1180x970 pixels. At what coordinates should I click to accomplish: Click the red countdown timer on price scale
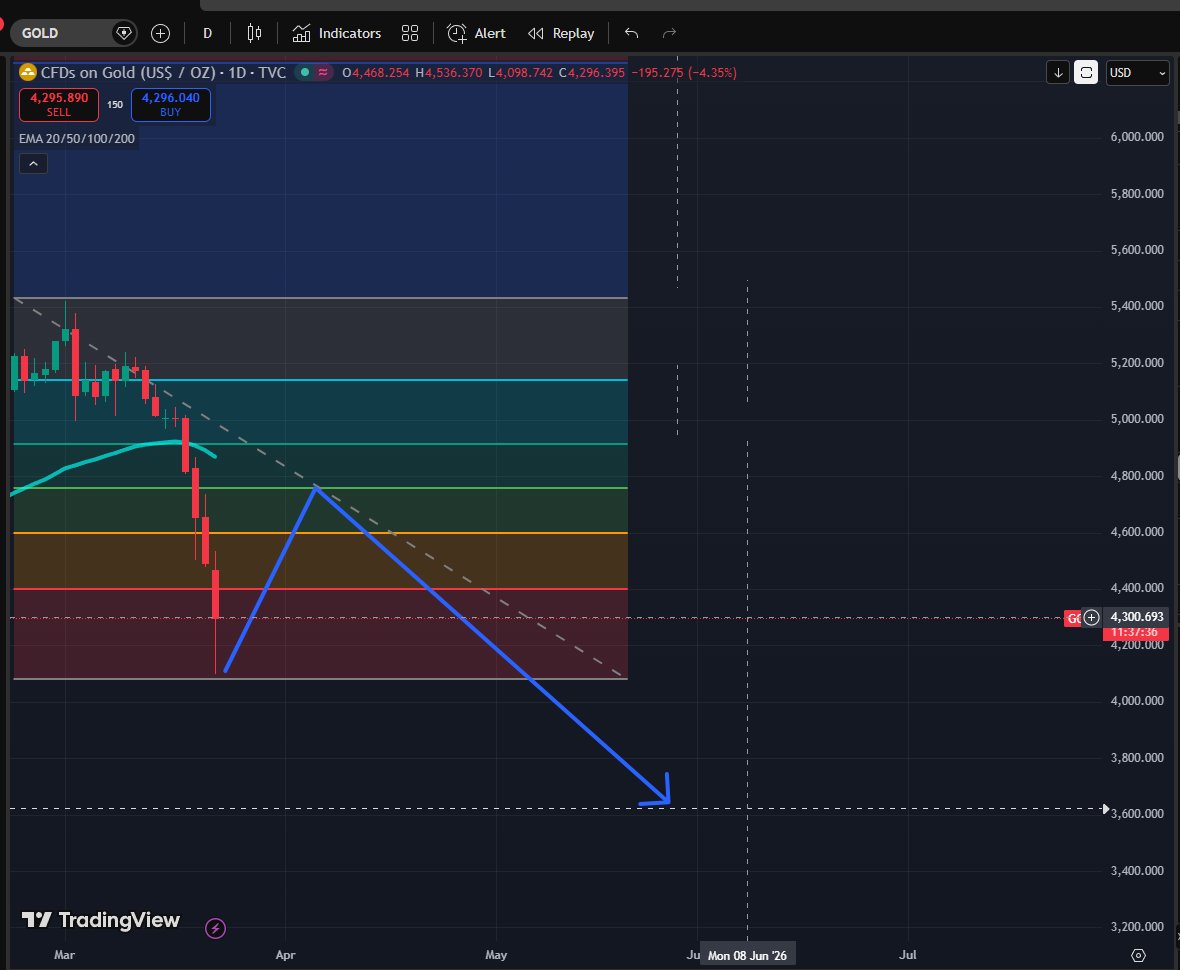(1135, 633)
